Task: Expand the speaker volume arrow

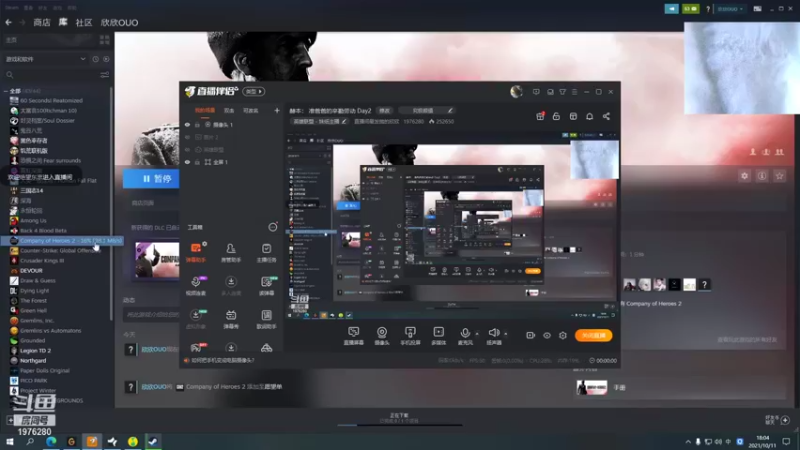Action: 506,334
